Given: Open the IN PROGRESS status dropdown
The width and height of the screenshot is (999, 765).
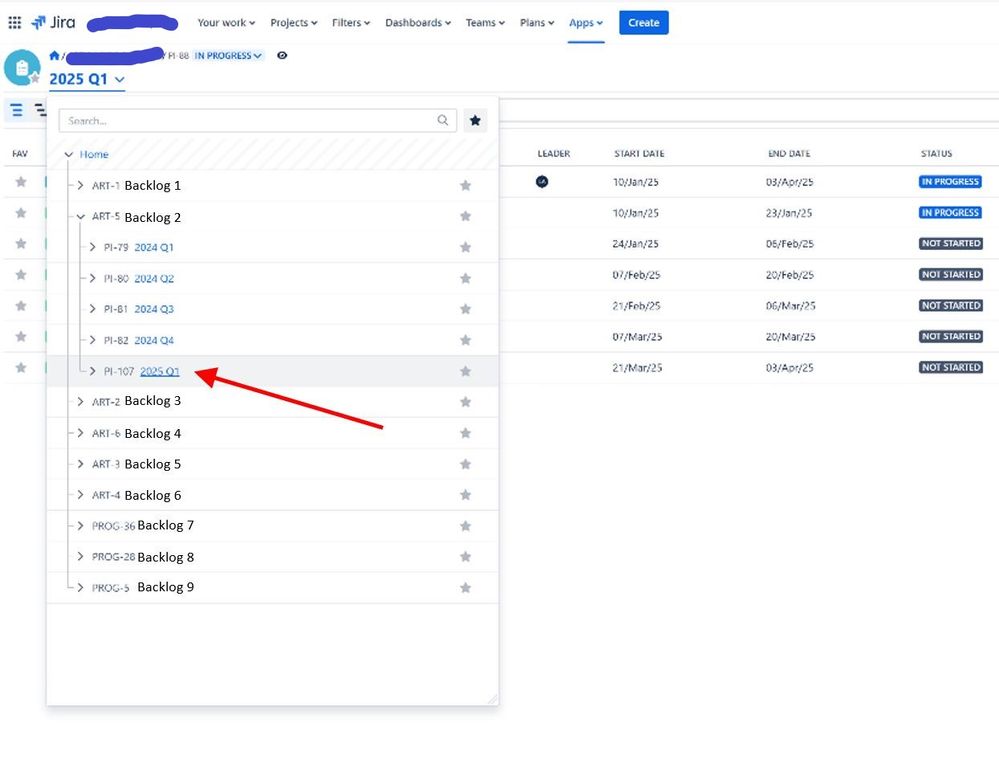Looking at the screenshot, I should tap(228, 55).
